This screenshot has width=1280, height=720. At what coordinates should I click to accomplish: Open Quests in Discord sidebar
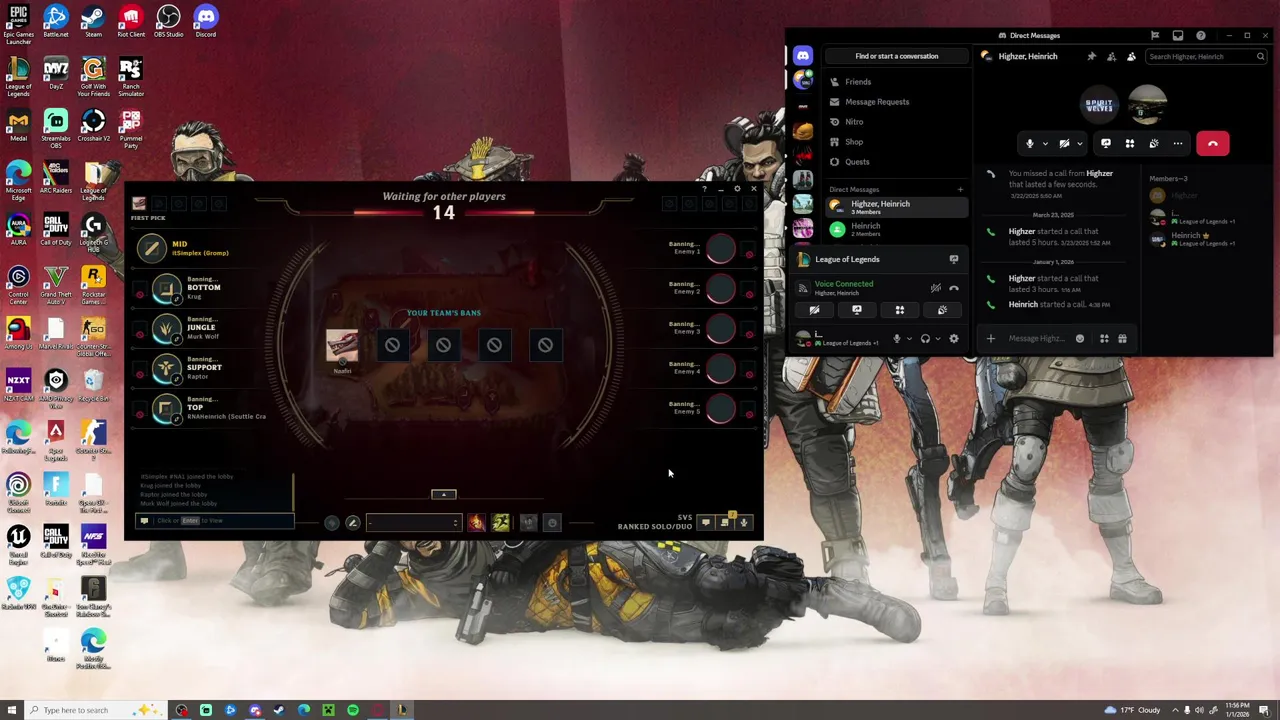click(895, 162)
